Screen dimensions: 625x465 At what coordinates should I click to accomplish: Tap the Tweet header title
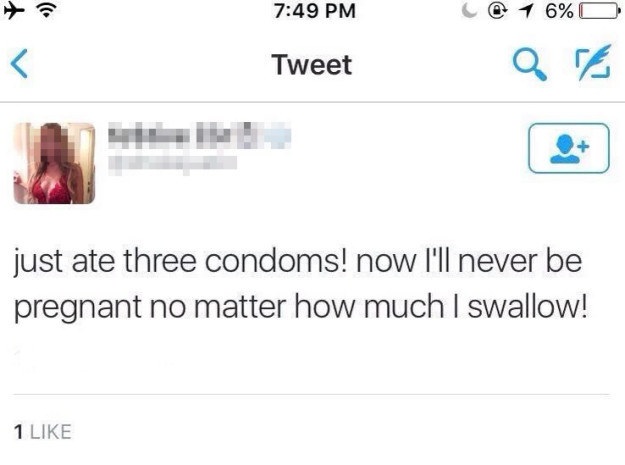(312, 65)
